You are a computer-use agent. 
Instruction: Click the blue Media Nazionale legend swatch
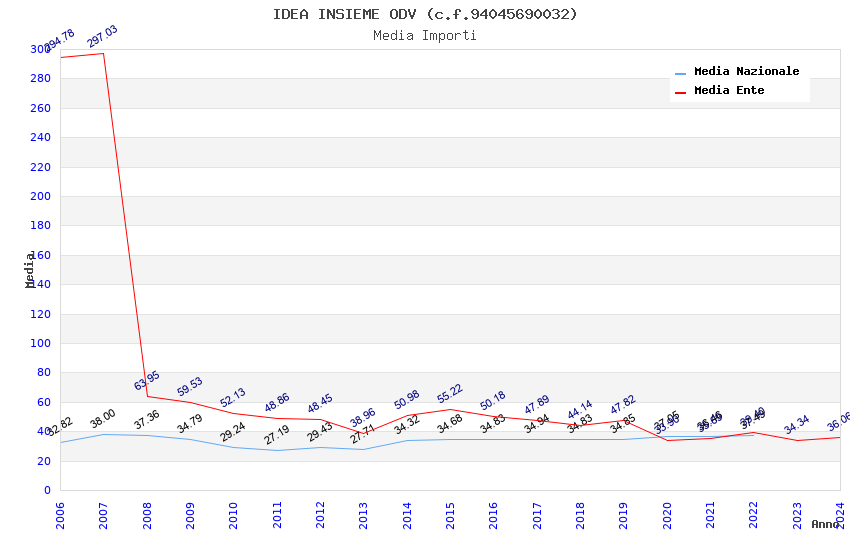point(680,73)
